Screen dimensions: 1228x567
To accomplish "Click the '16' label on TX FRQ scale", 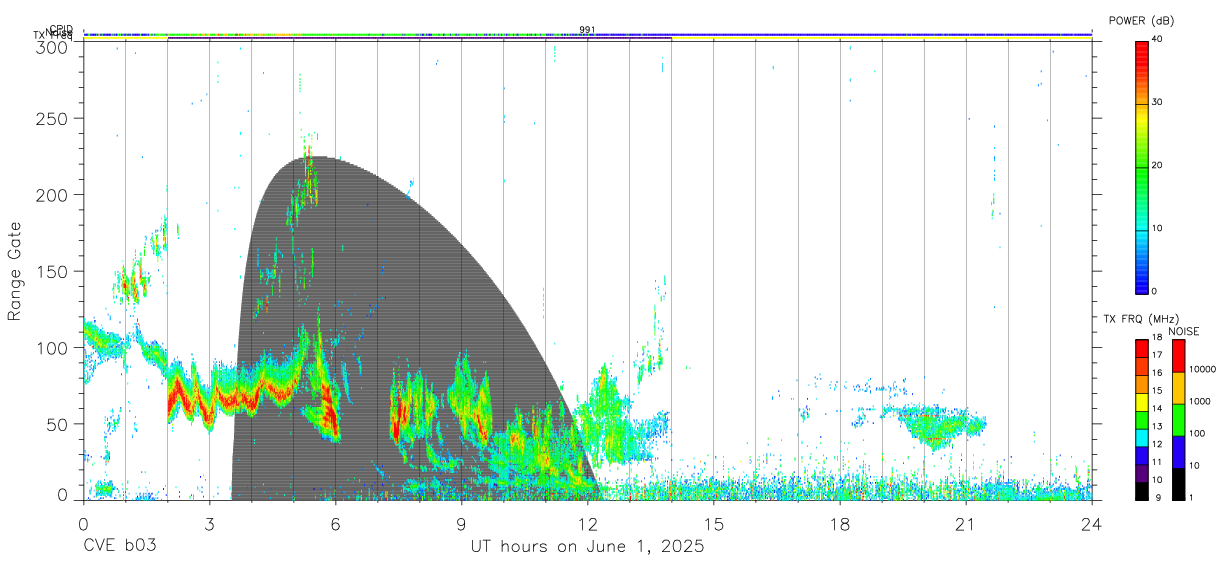I will (x=1156, y=372).
